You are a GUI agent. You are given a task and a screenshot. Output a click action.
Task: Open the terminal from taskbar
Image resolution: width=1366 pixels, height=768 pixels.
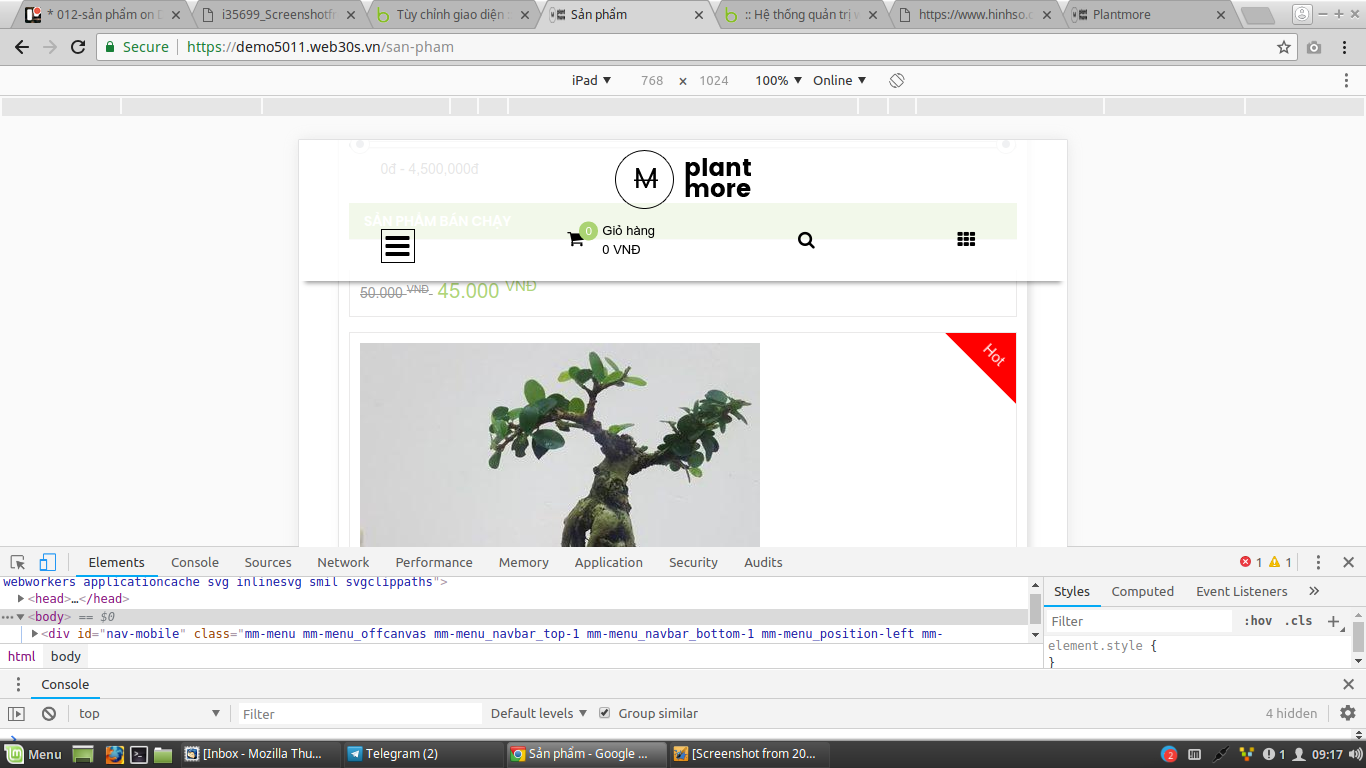point(140,754)
